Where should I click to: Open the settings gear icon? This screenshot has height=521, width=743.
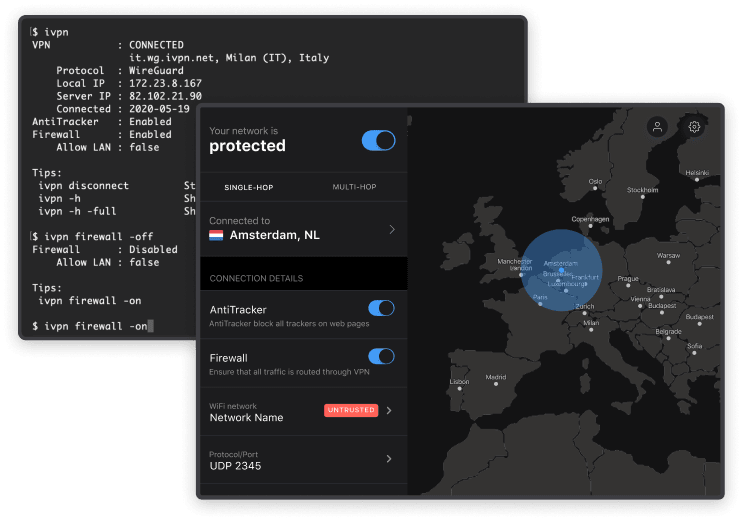(x=694, y=127)
